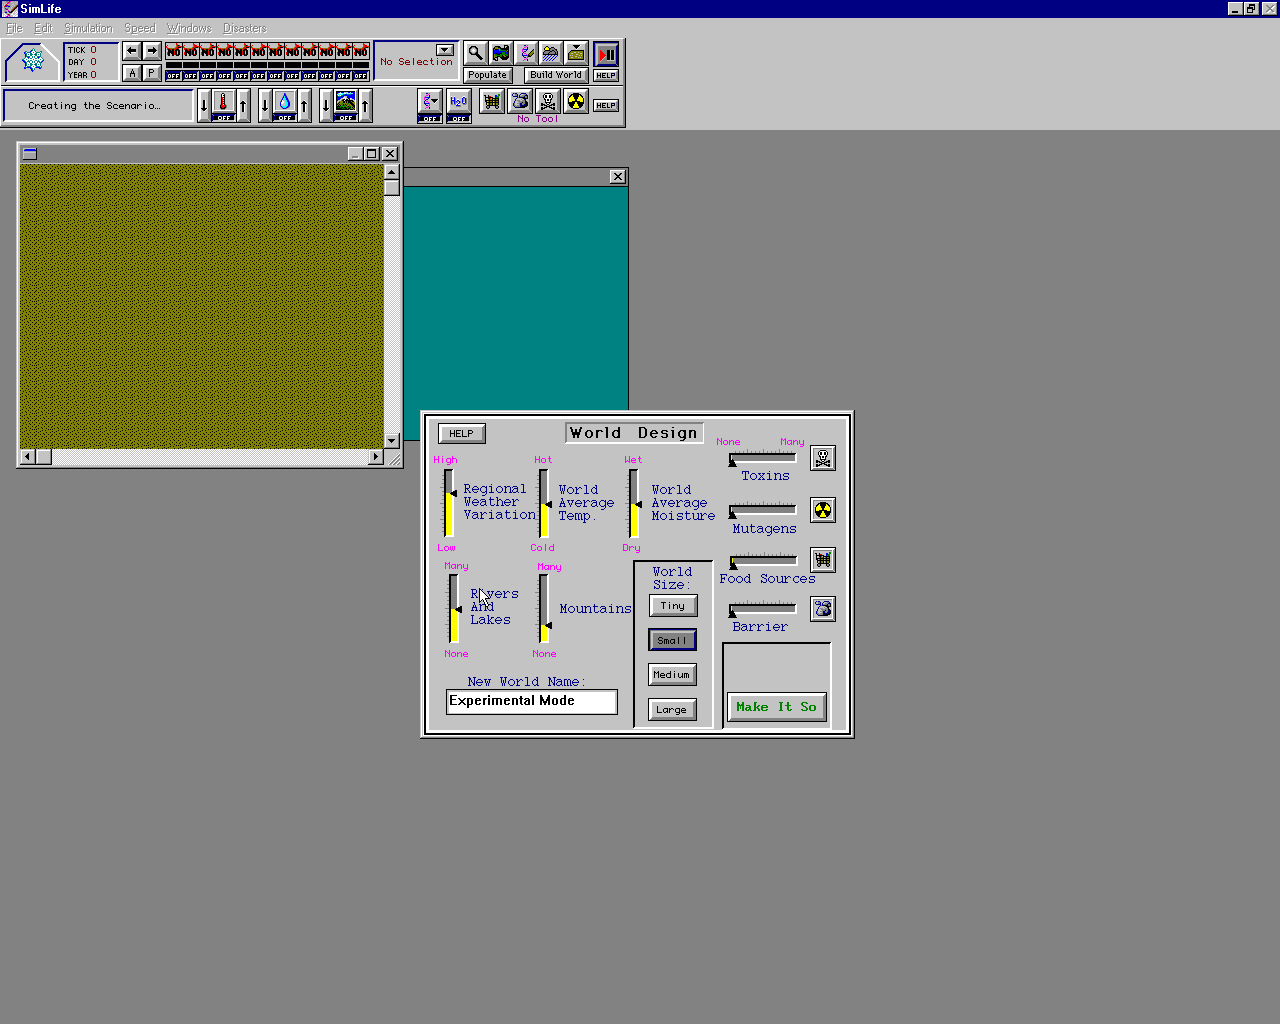The width and height of the screenshot is (1280, 1024).
Task: Adjust the World Average Temp slider
Action: pos(544,503)
